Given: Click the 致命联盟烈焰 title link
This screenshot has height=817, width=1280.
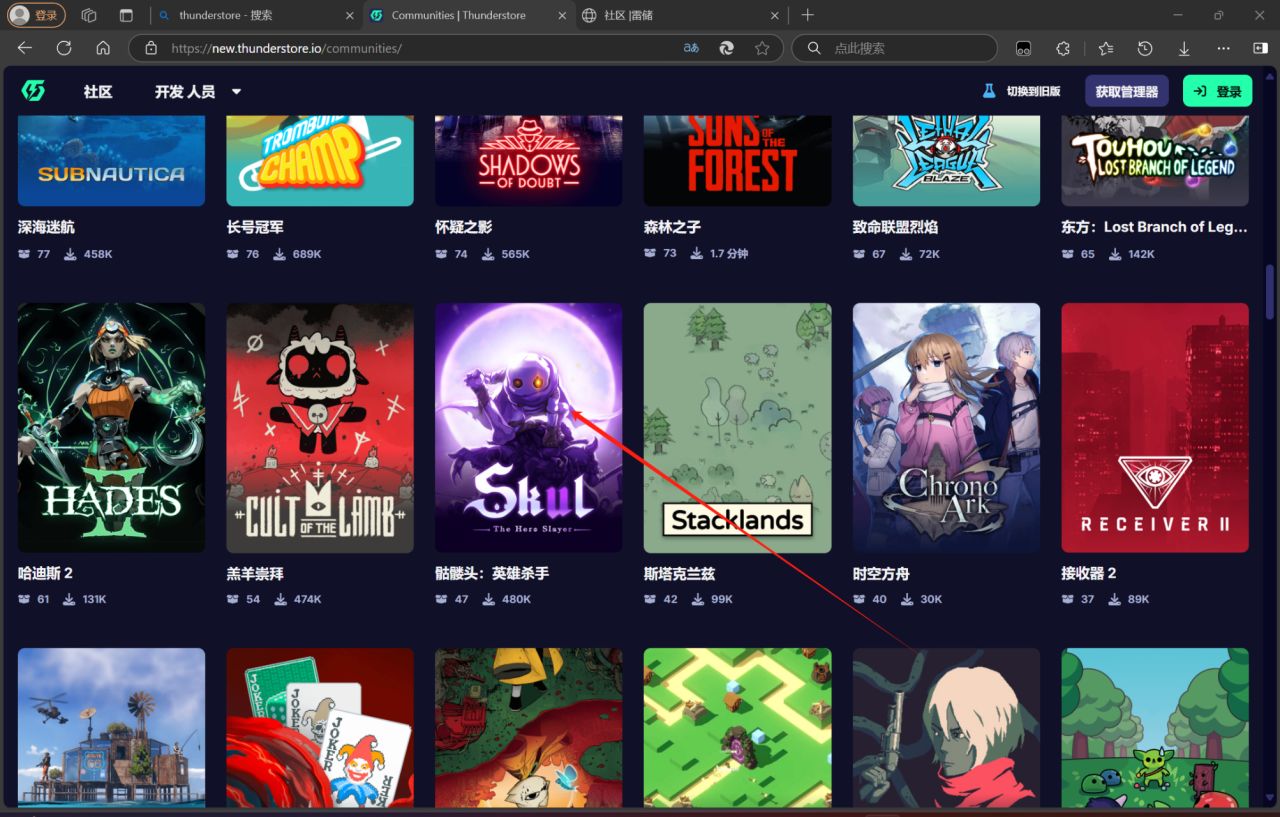Looking at the screenshot, I should [x=896, y=227].
